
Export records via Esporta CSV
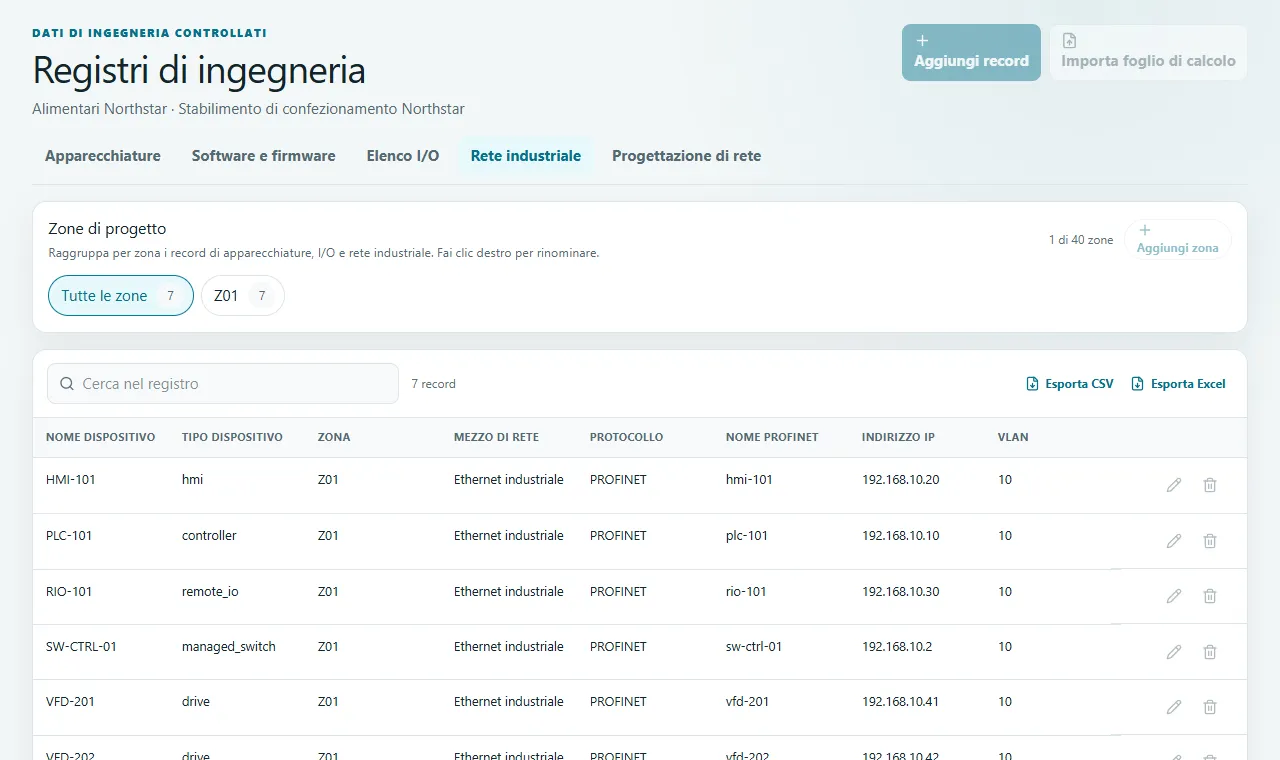coord(1070,384)
